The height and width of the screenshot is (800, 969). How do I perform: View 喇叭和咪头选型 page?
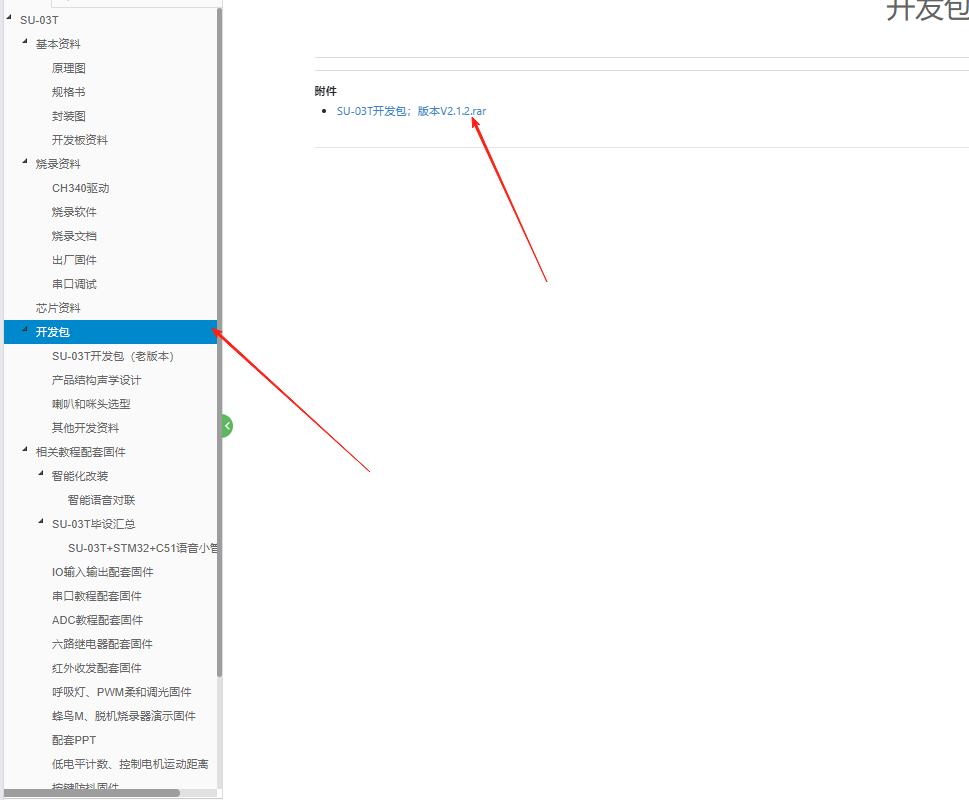(91, 404)
